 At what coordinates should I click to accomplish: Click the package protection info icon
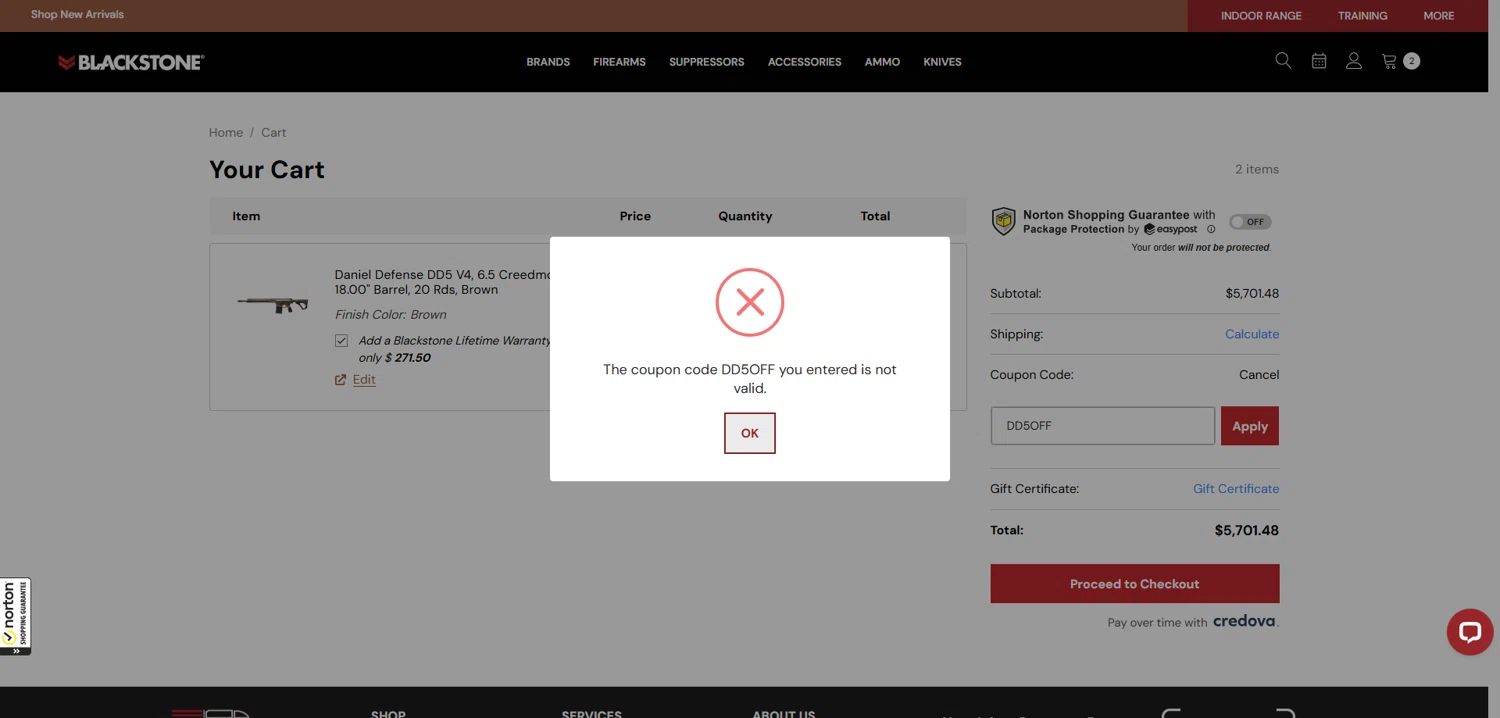click(1211, 229)
